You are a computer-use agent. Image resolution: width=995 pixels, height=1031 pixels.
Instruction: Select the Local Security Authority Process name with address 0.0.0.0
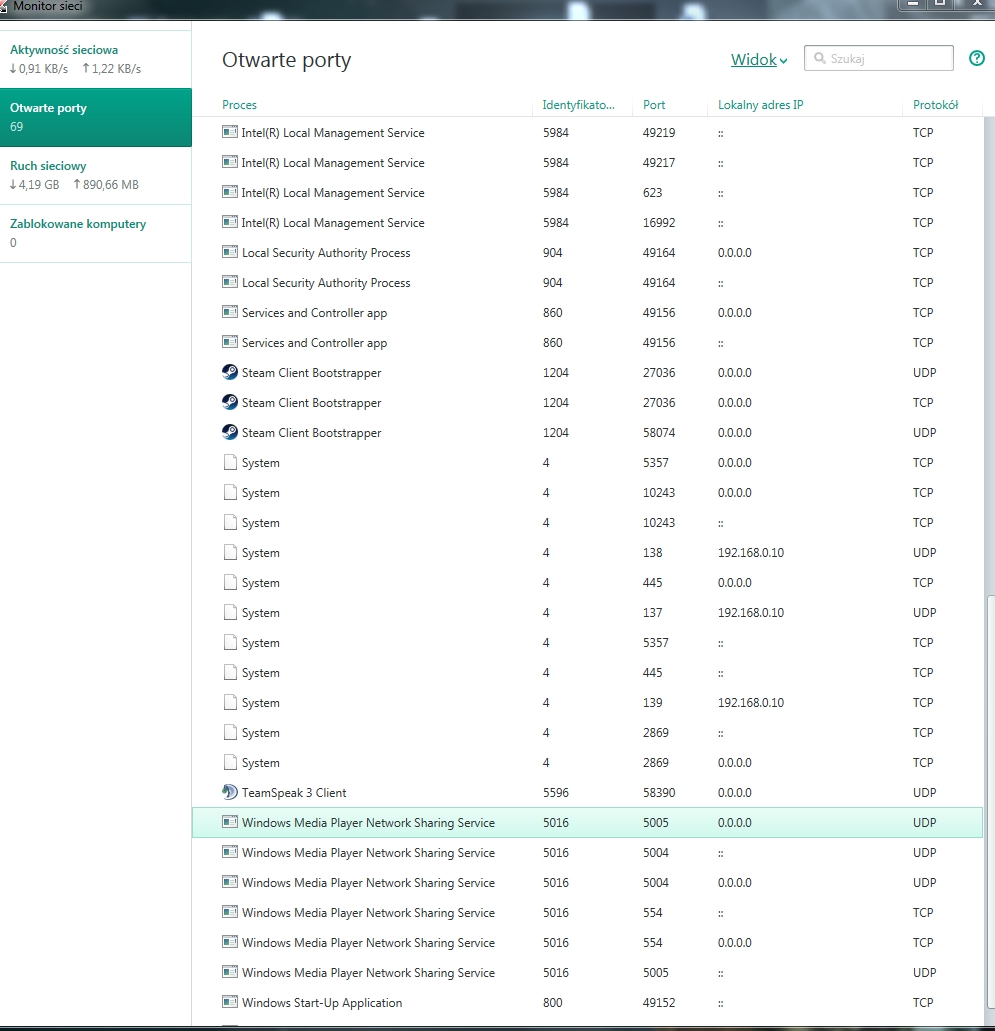click(x=326, y=252)
